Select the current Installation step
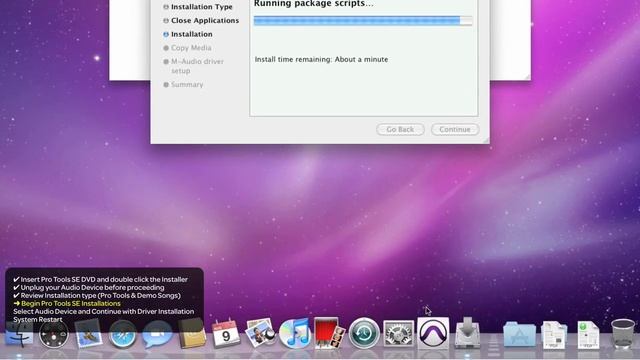 [188, 34]
